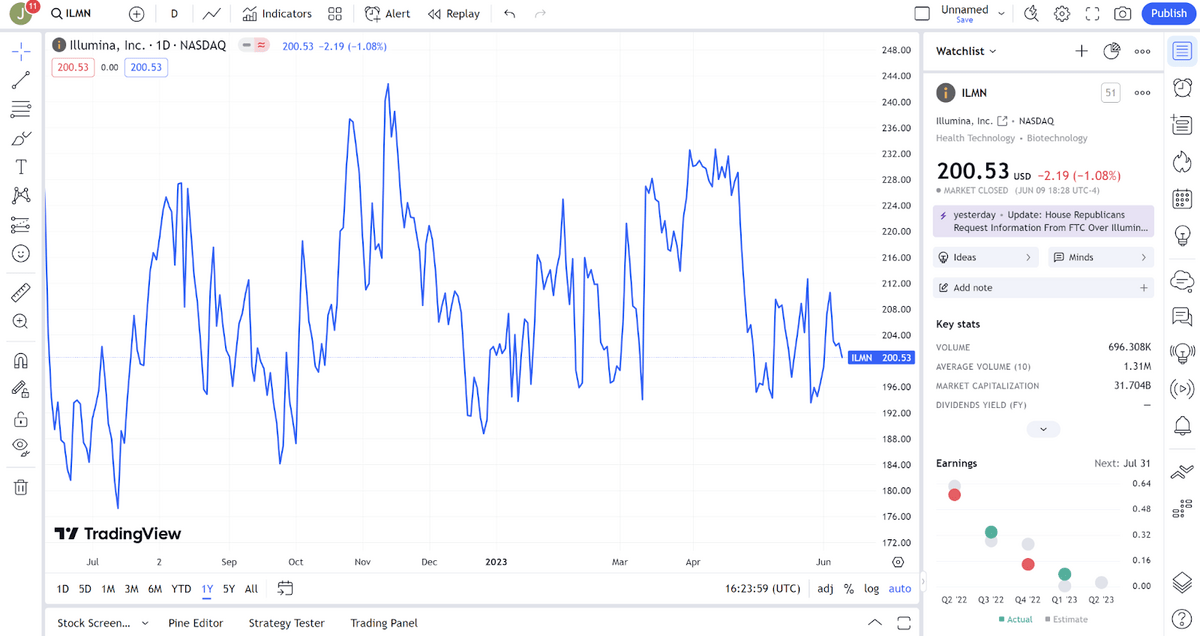Open the go to date calendar icon

(285, 589)
